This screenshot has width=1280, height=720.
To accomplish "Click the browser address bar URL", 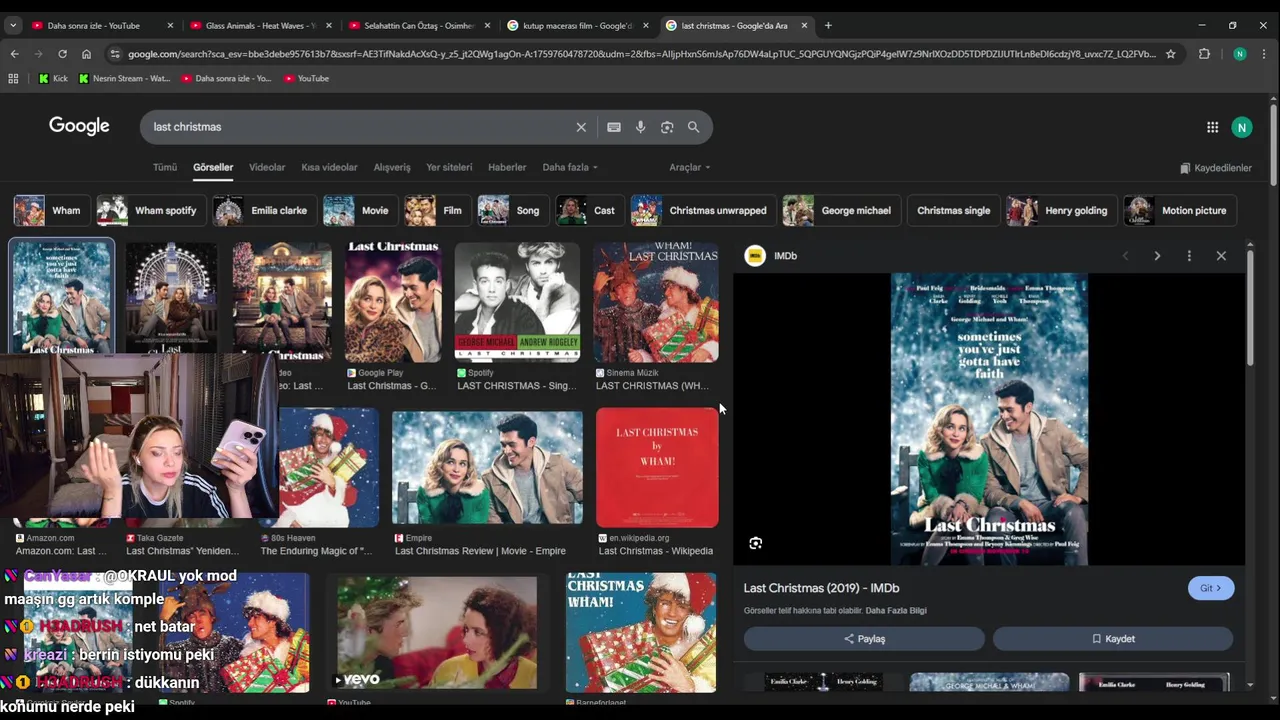I will pyautogui.click(x=640, y=54).
